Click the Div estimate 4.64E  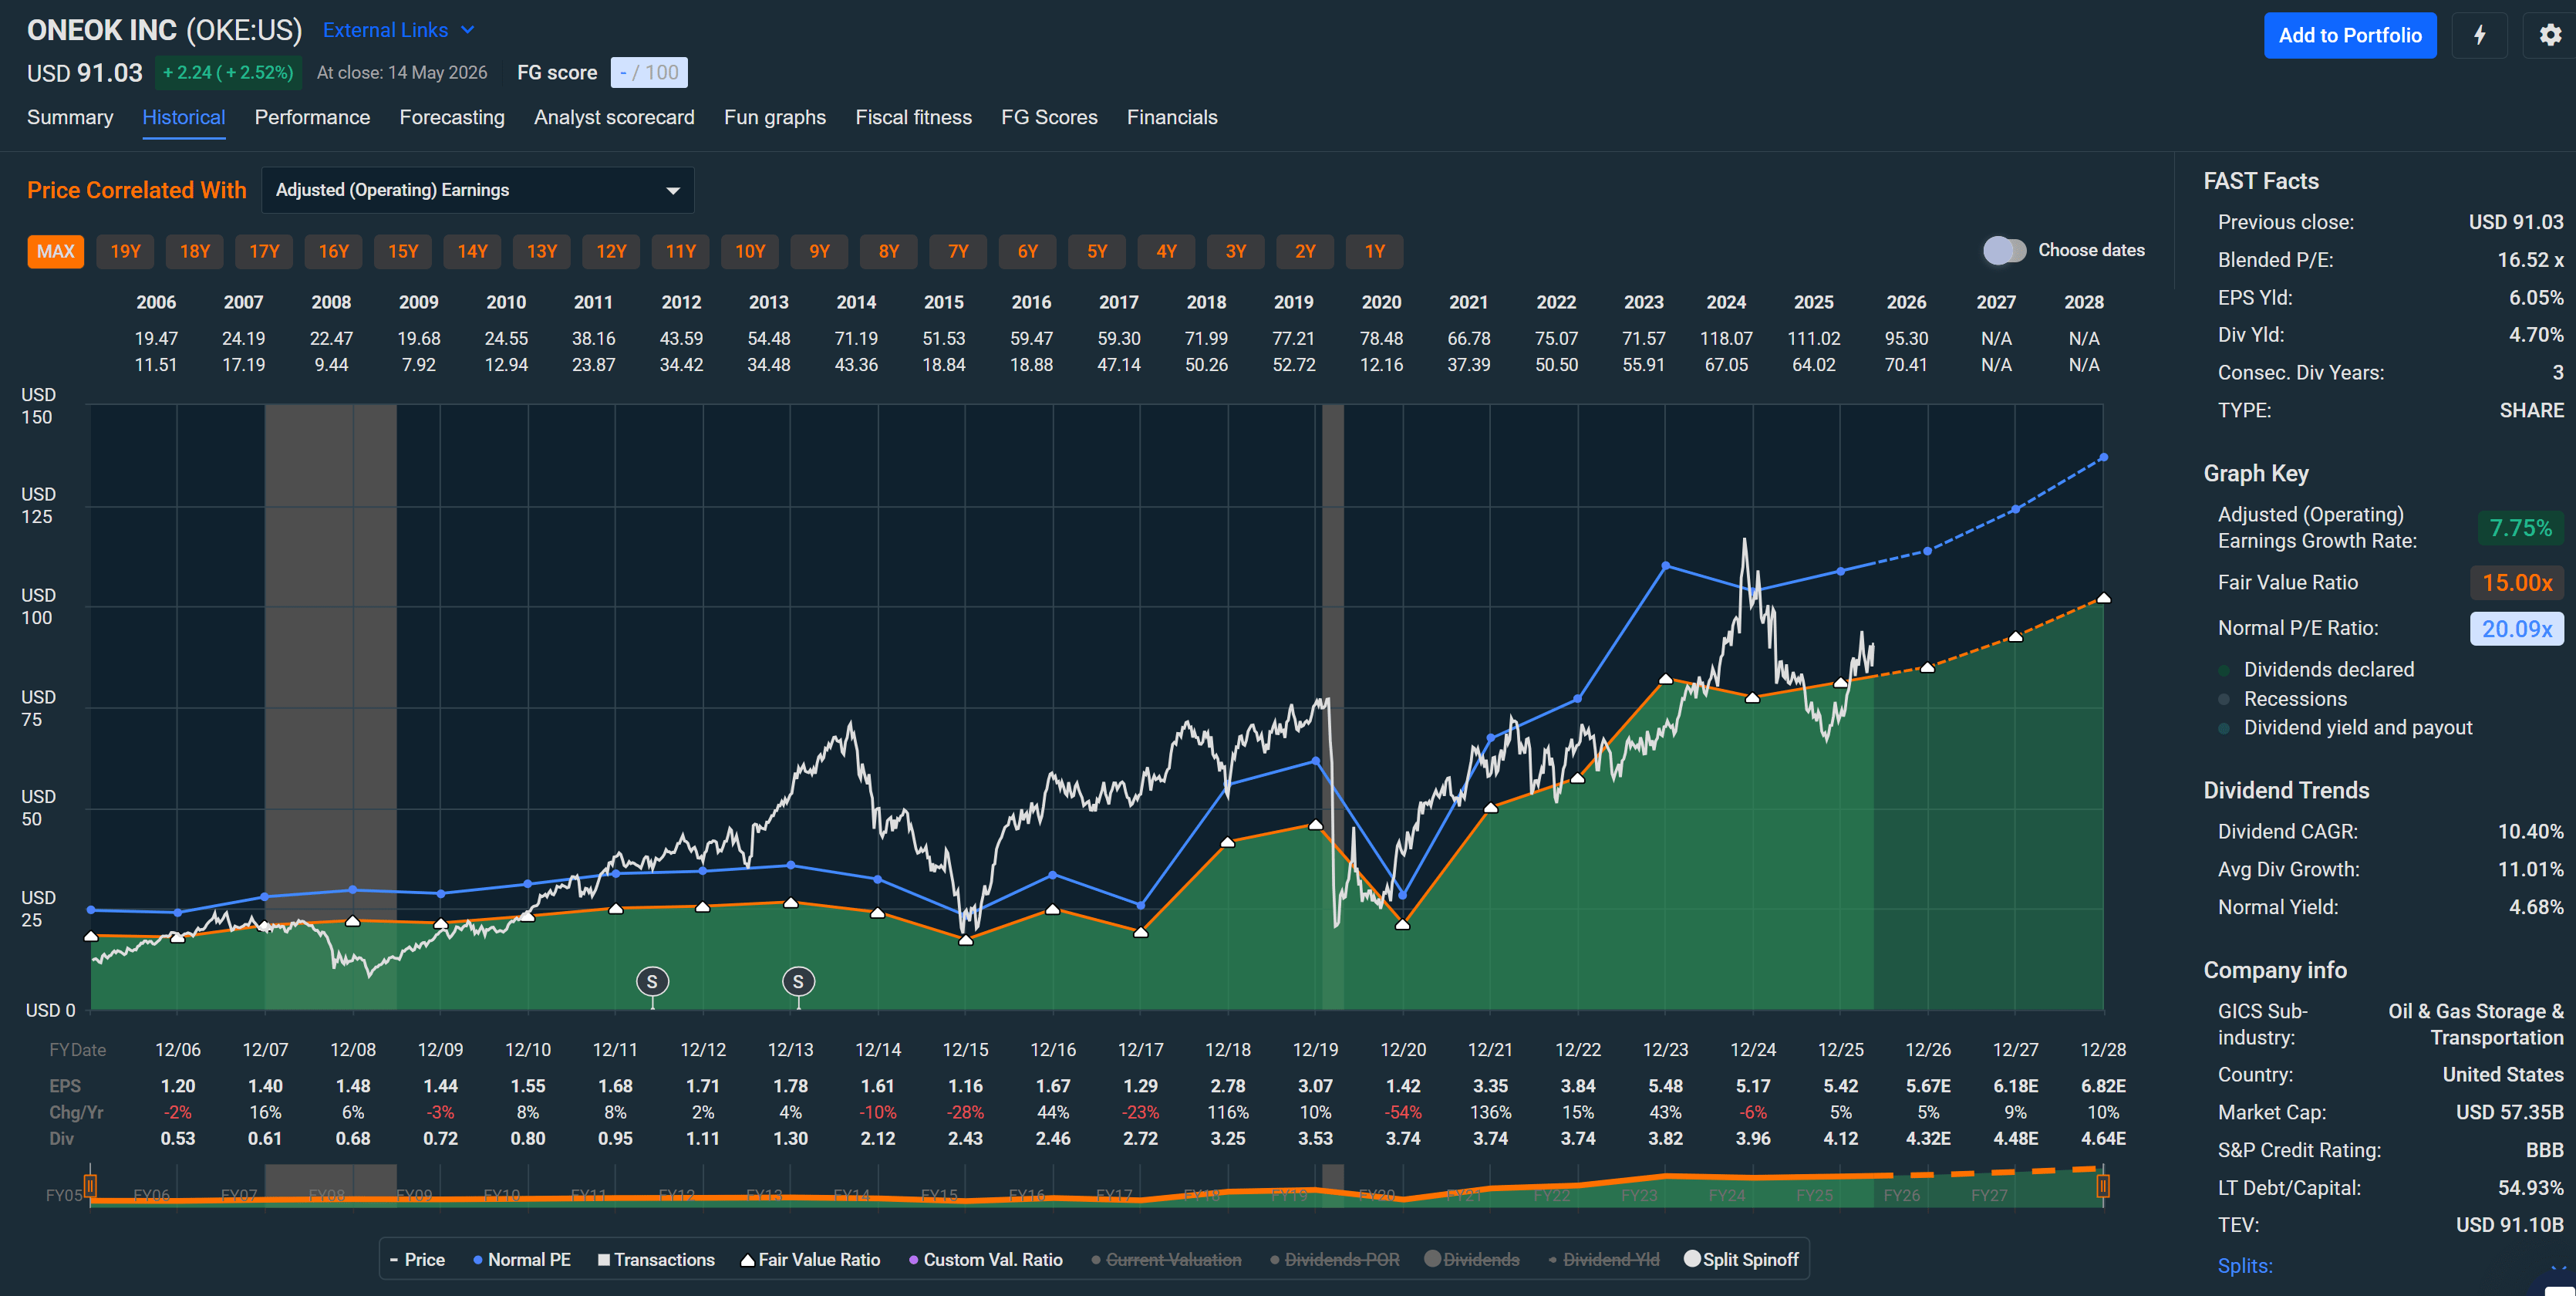point(2103,1138)
